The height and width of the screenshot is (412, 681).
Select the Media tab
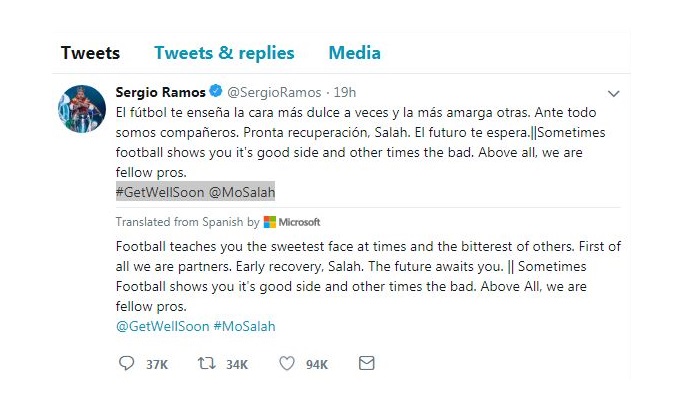354,53
